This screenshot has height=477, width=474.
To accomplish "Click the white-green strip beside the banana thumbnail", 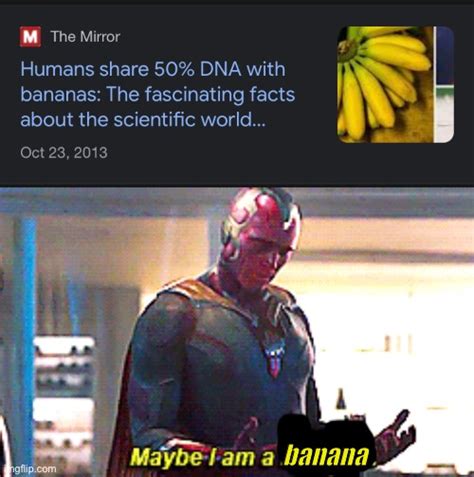I will [x=445, y=84].
